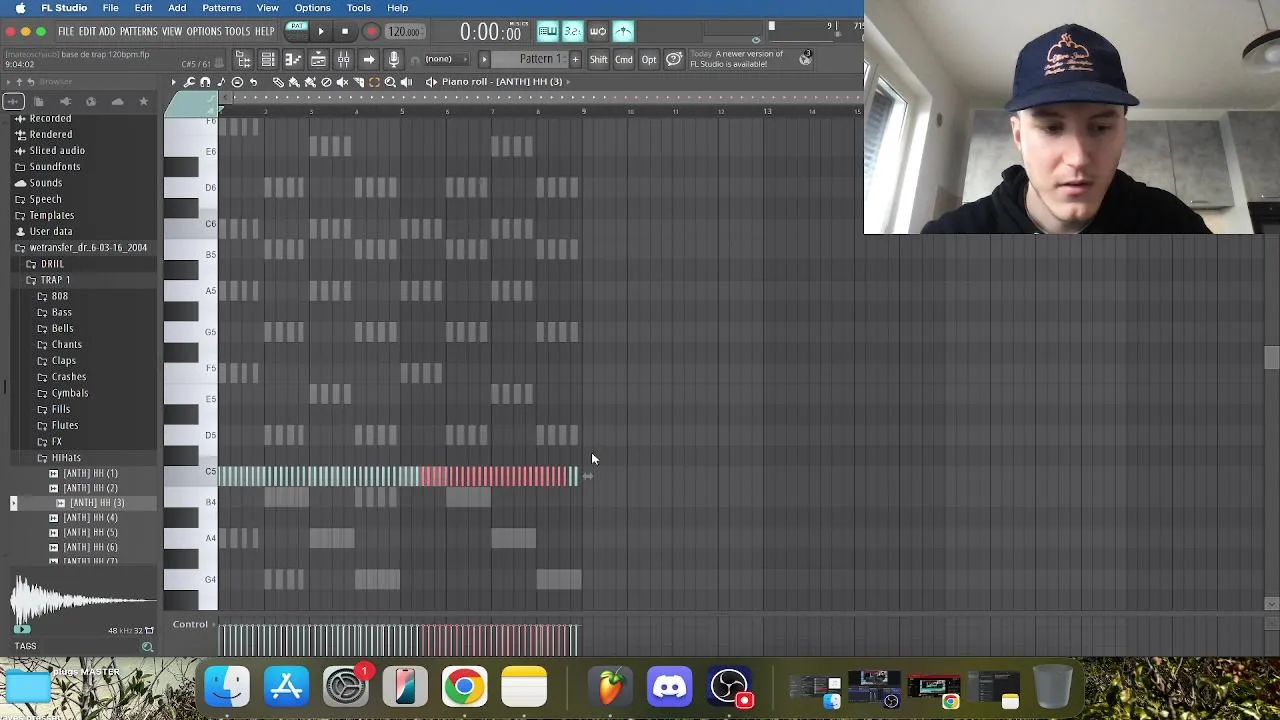Viewport: 1280px width, 720px height.
Task: Click the 120.000 tempo field
Action: [x=404, y=32]
